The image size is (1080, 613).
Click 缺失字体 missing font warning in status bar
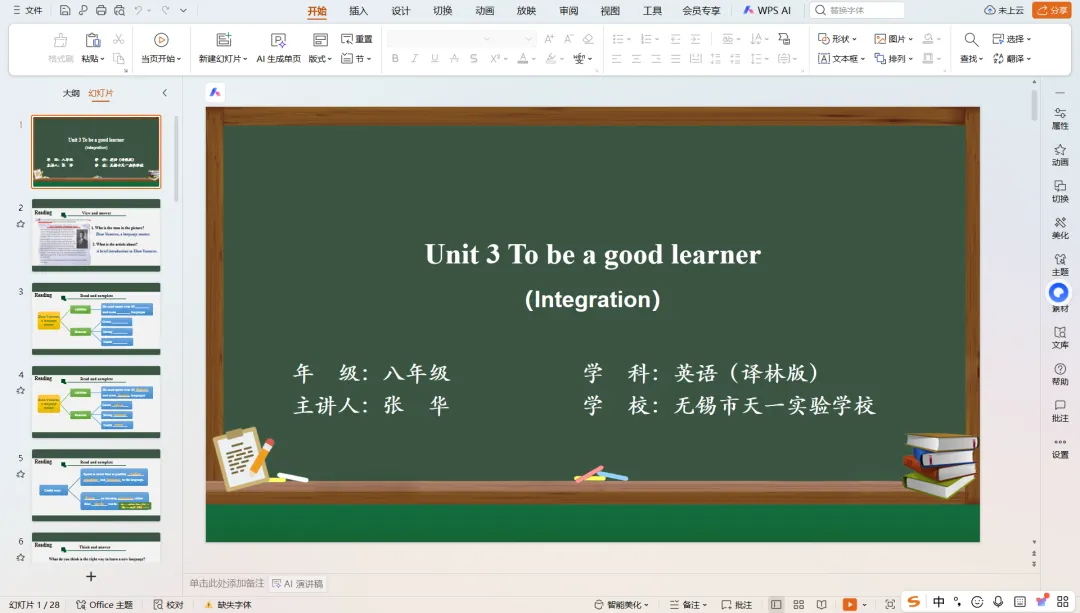(228, 605)
